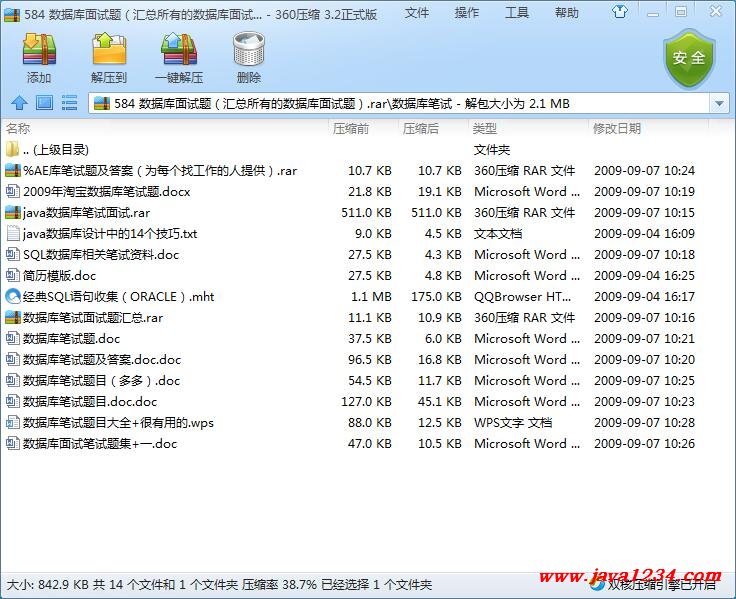Open the 文件 menu
Image resolution: width=736 pixels, height=599 pixels.
tap(417, 13)
